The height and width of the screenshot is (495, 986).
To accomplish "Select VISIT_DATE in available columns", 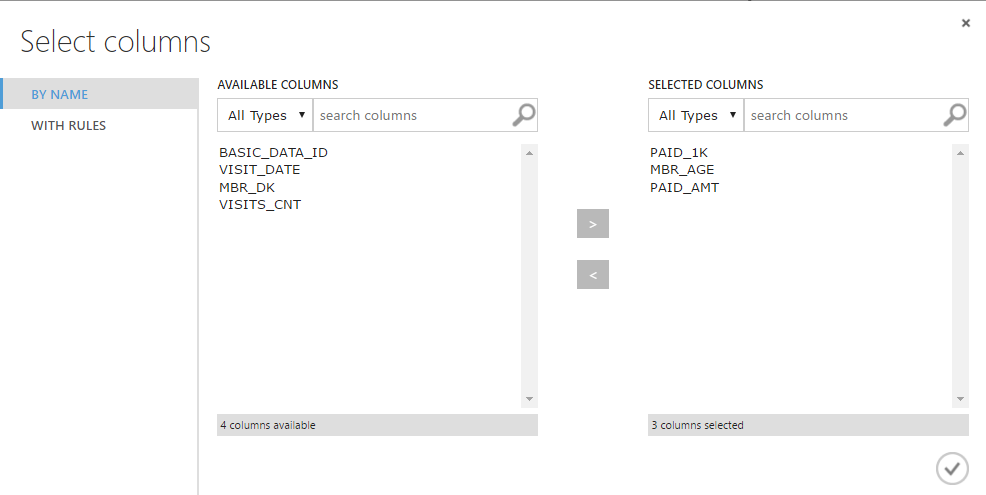I will [x=259, y=170].
